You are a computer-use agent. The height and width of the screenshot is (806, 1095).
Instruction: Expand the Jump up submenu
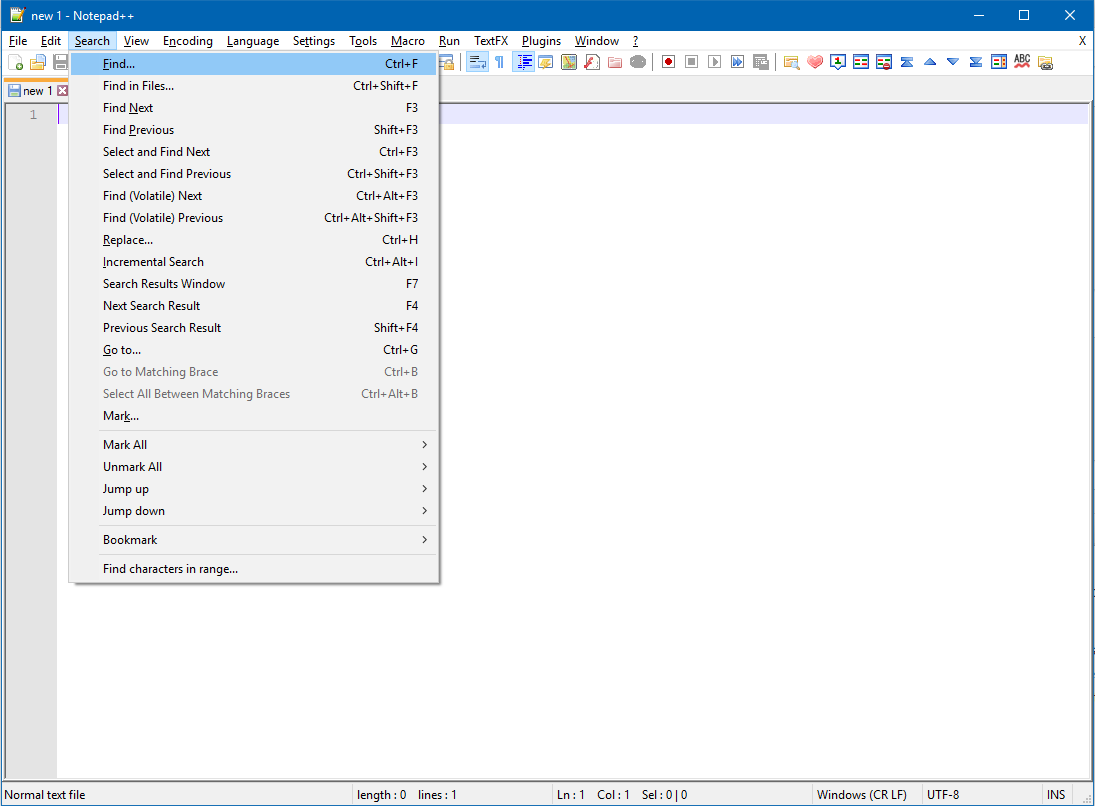tap(253, 489)
